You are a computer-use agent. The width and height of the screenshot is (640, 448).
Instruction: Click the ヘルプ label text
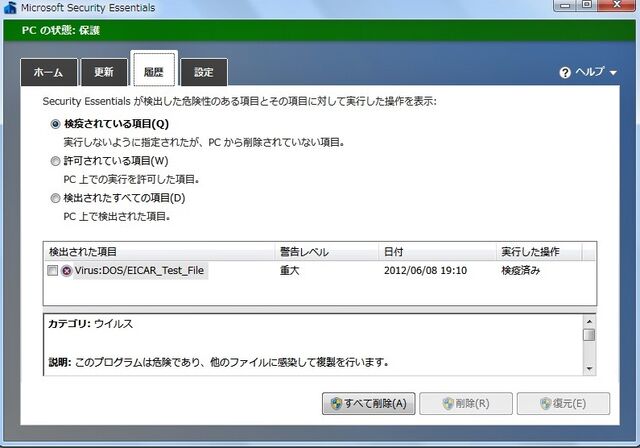[x=590, y=72]
